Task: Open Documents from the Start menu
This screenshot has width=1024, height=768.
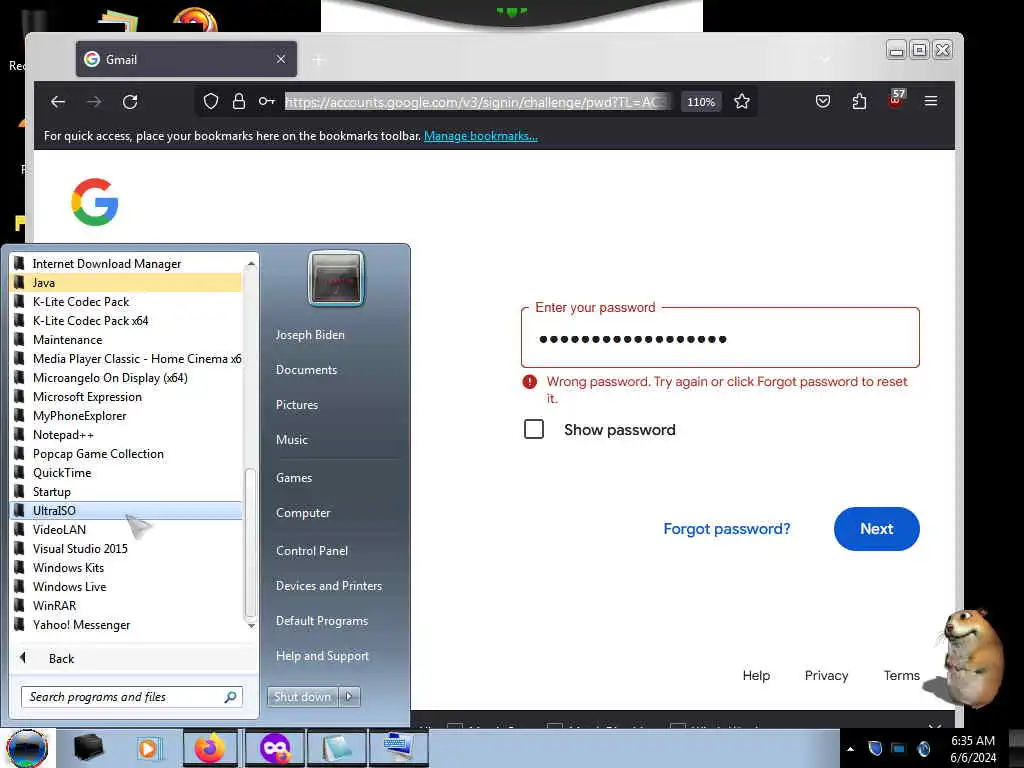Action: 306,370
